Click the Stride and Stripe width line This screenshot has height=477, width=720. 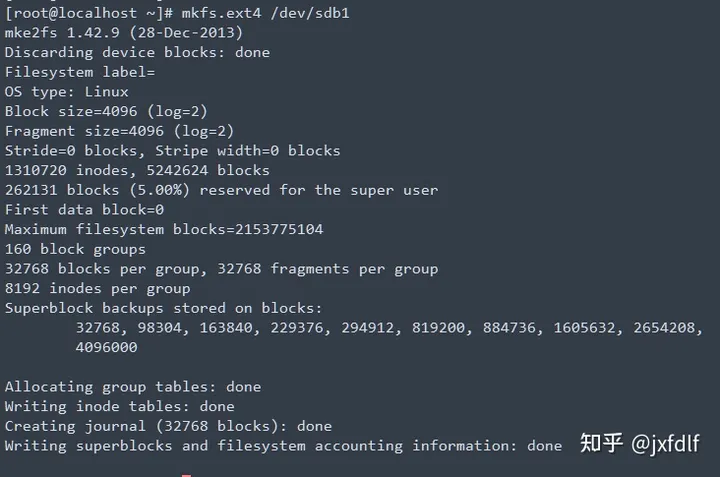coord(172,151)
